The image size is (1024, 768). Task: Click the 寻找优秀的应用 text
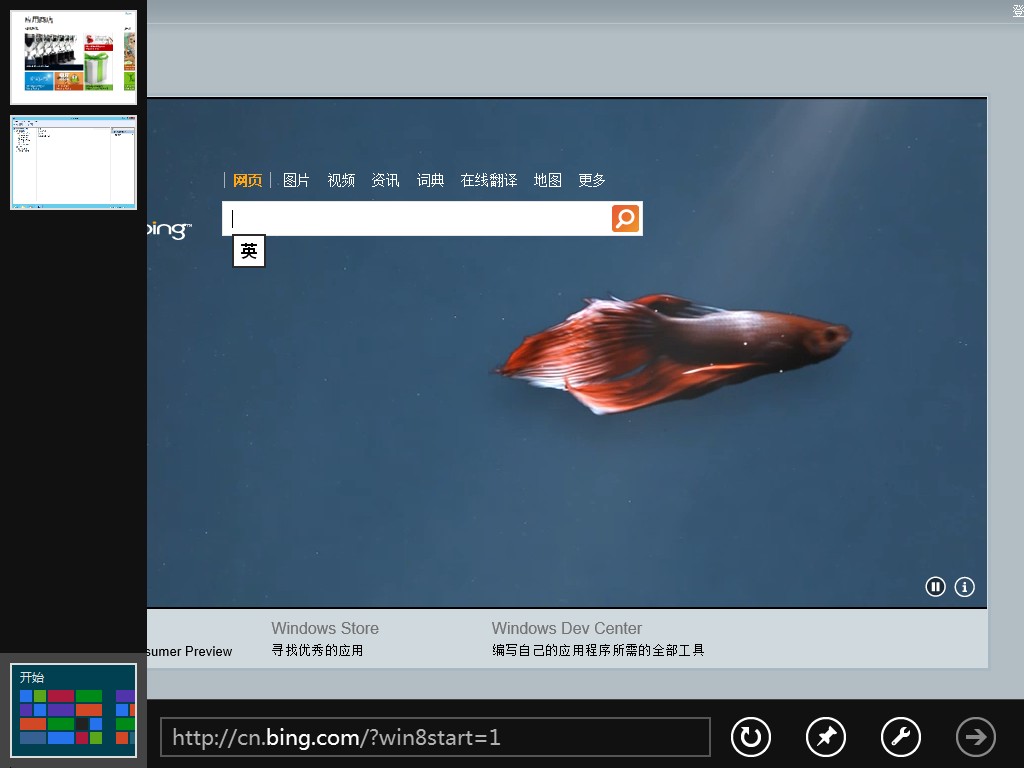point(317,650)
